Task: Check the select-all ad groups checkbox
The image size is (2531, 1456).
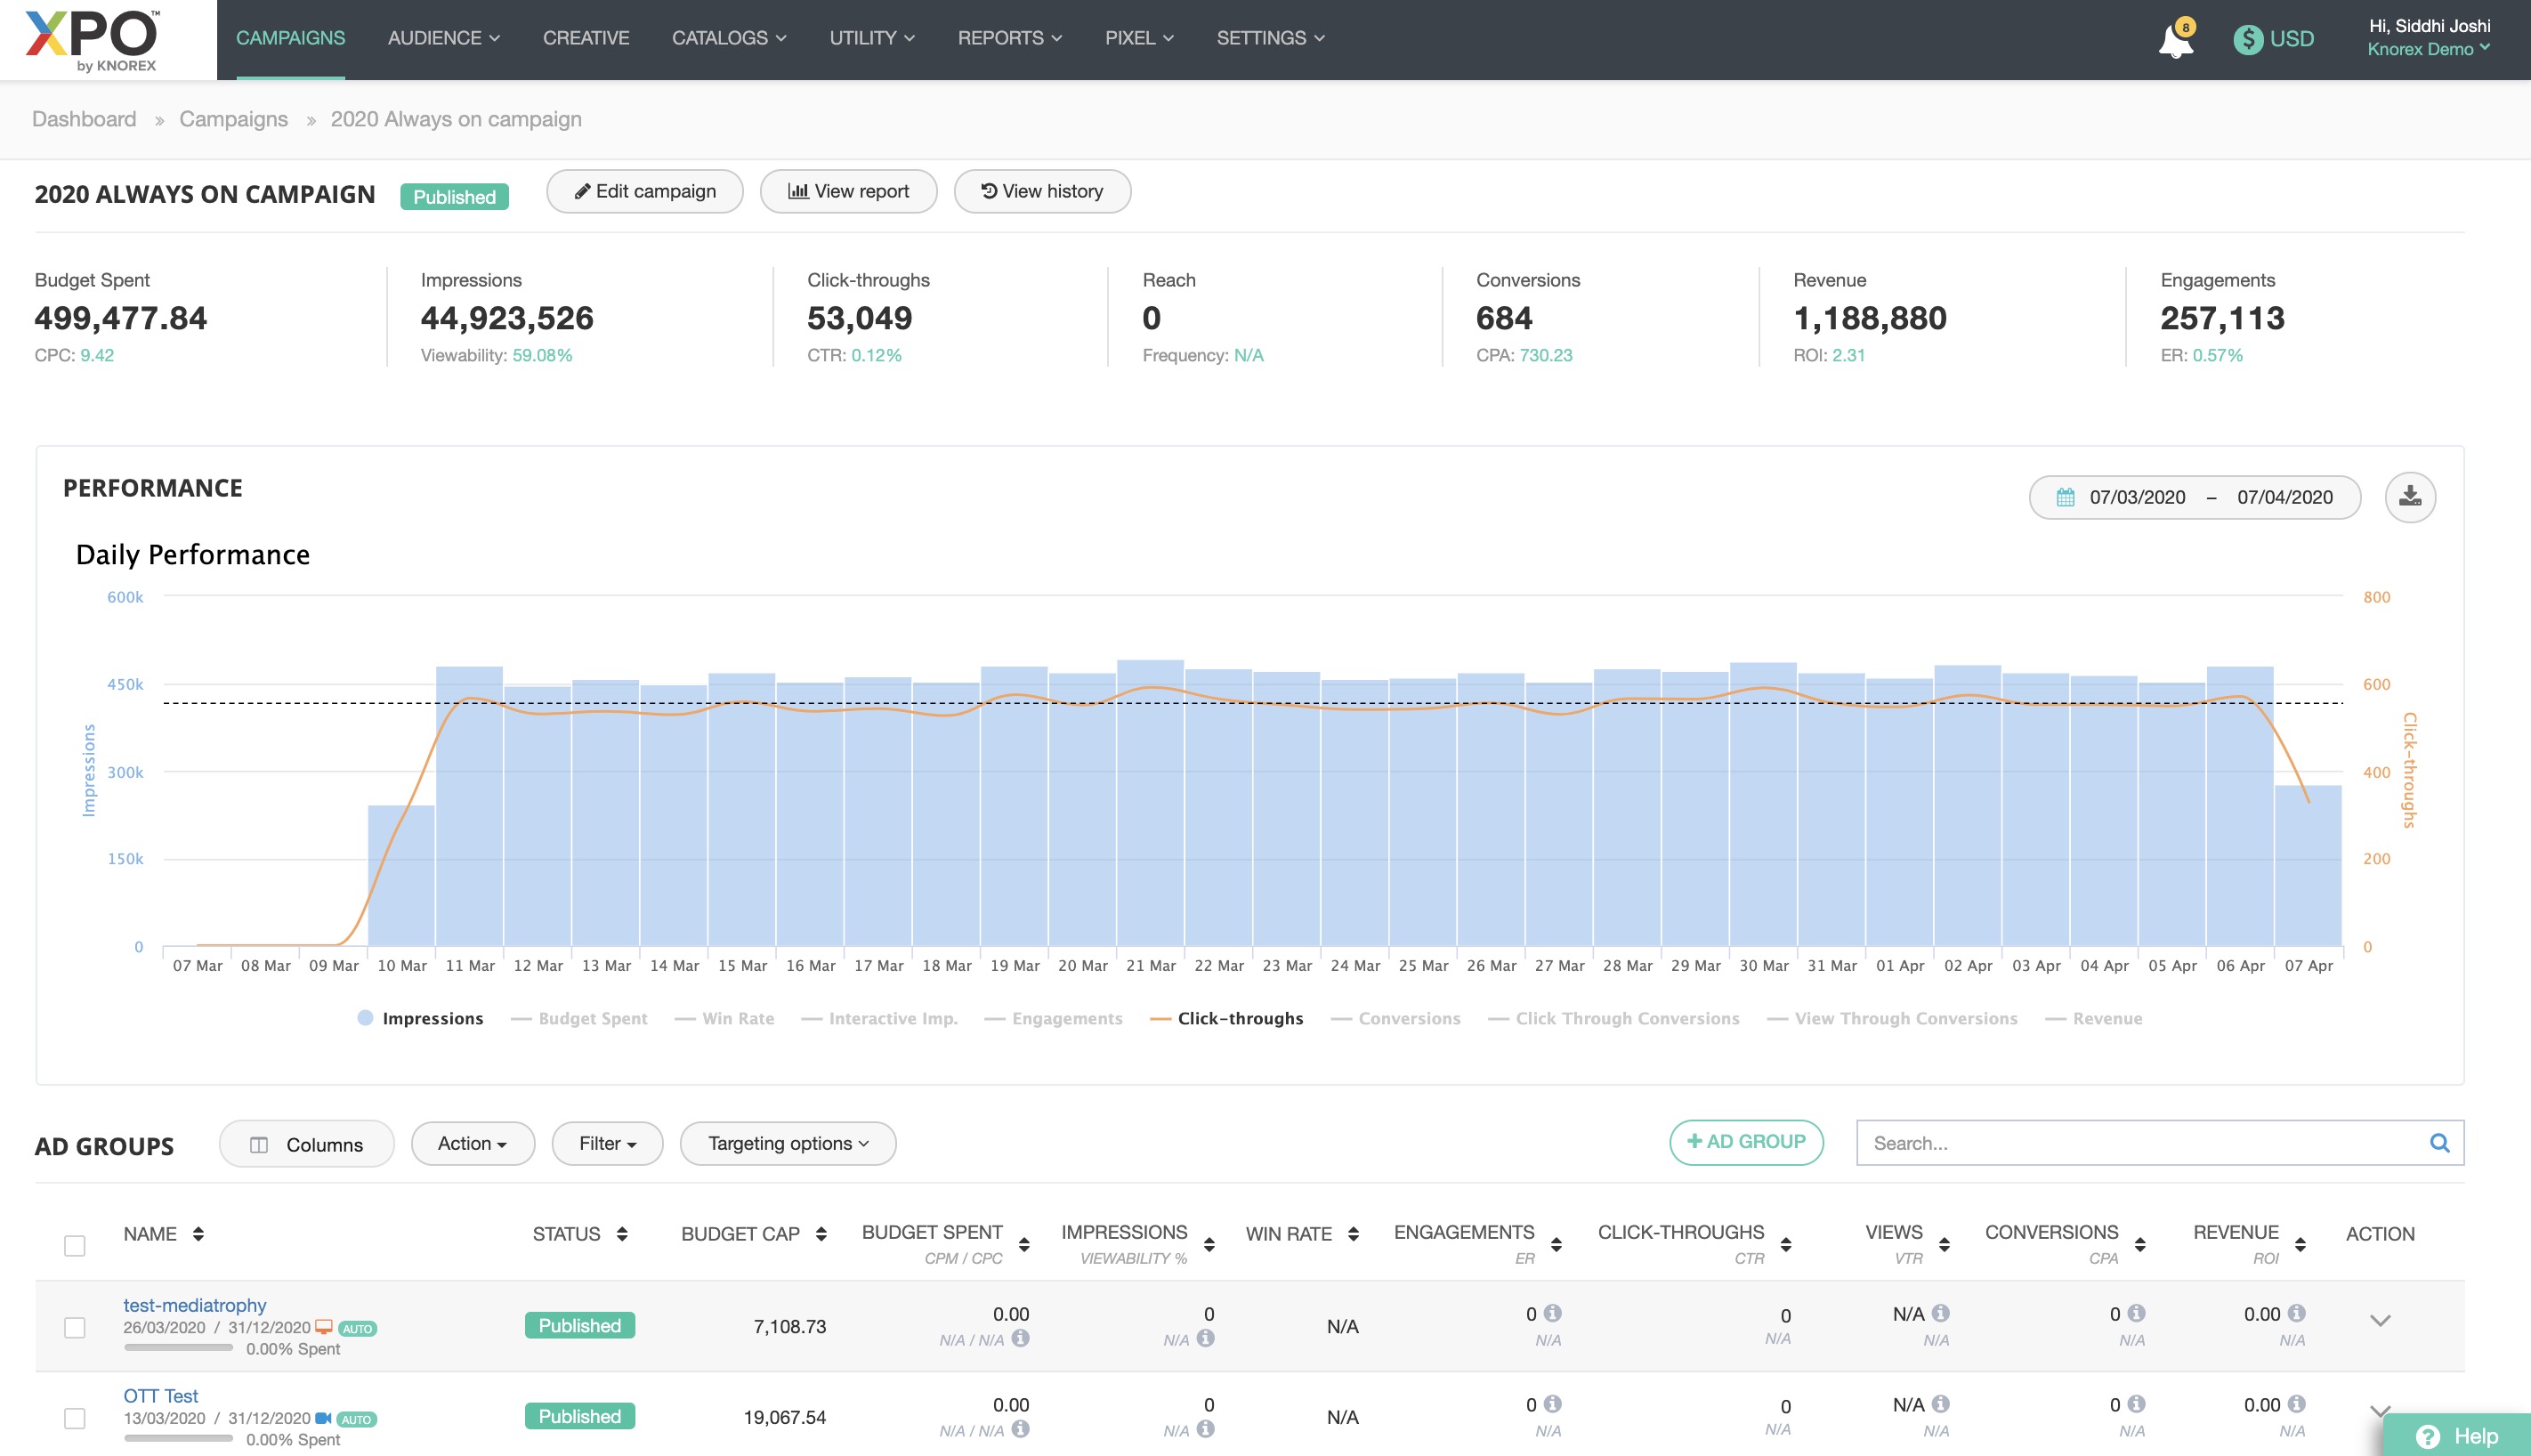Action: click(75, 1246)
